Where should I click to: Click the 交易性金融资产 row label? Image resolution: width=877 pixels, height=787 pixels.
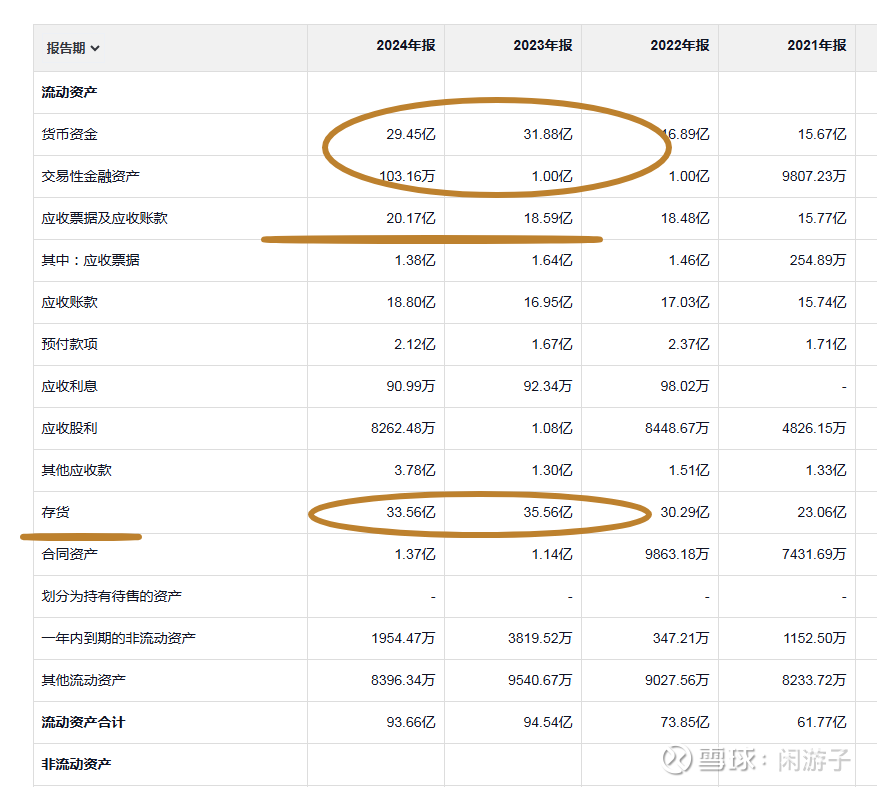point(91,176)
